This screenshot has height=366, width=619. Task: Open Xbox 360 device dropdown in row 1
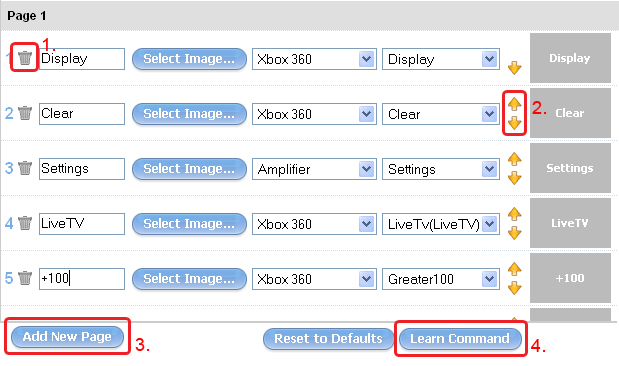click(x=314, y=59)
